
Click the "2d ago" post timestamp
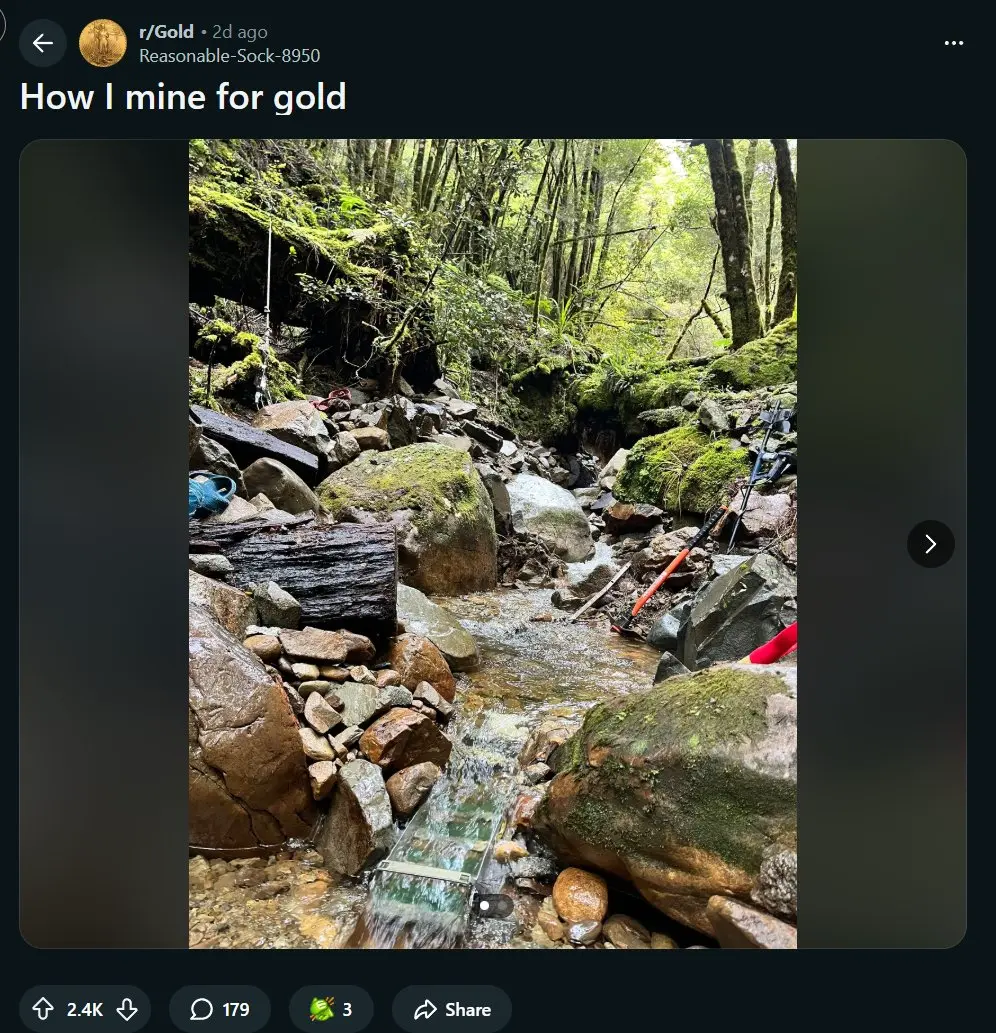click(x=240, y=32)
